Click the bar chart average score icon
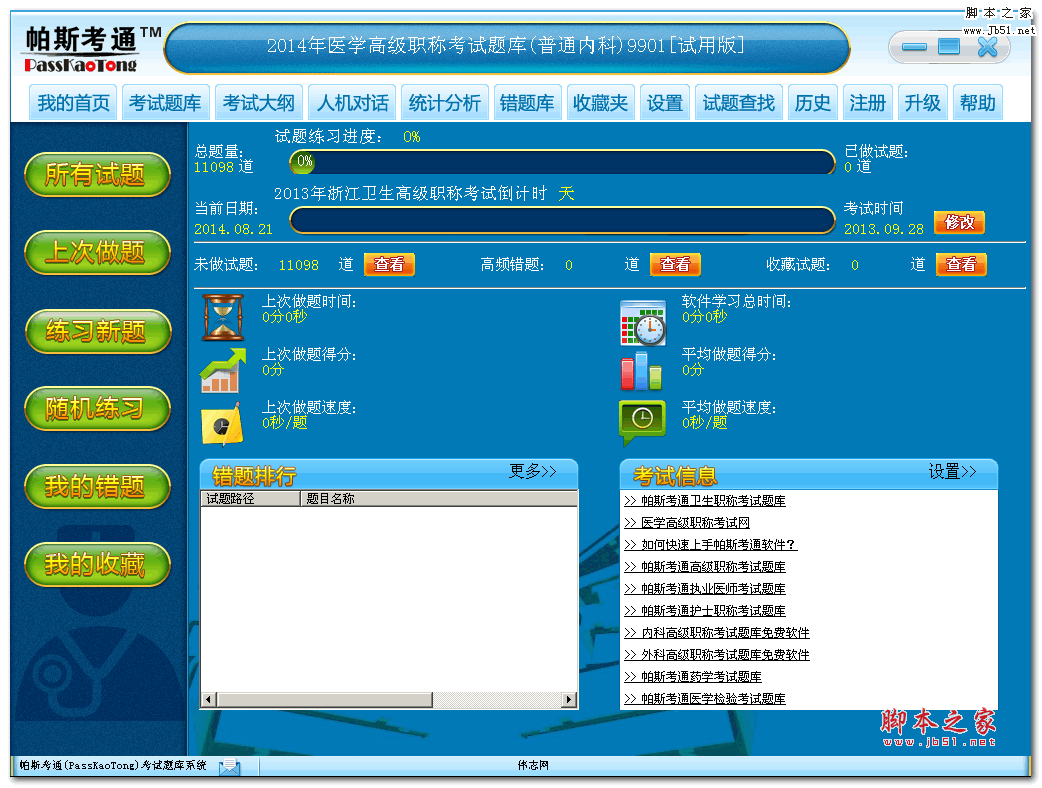1042x788 pixels. click(641, 371)
